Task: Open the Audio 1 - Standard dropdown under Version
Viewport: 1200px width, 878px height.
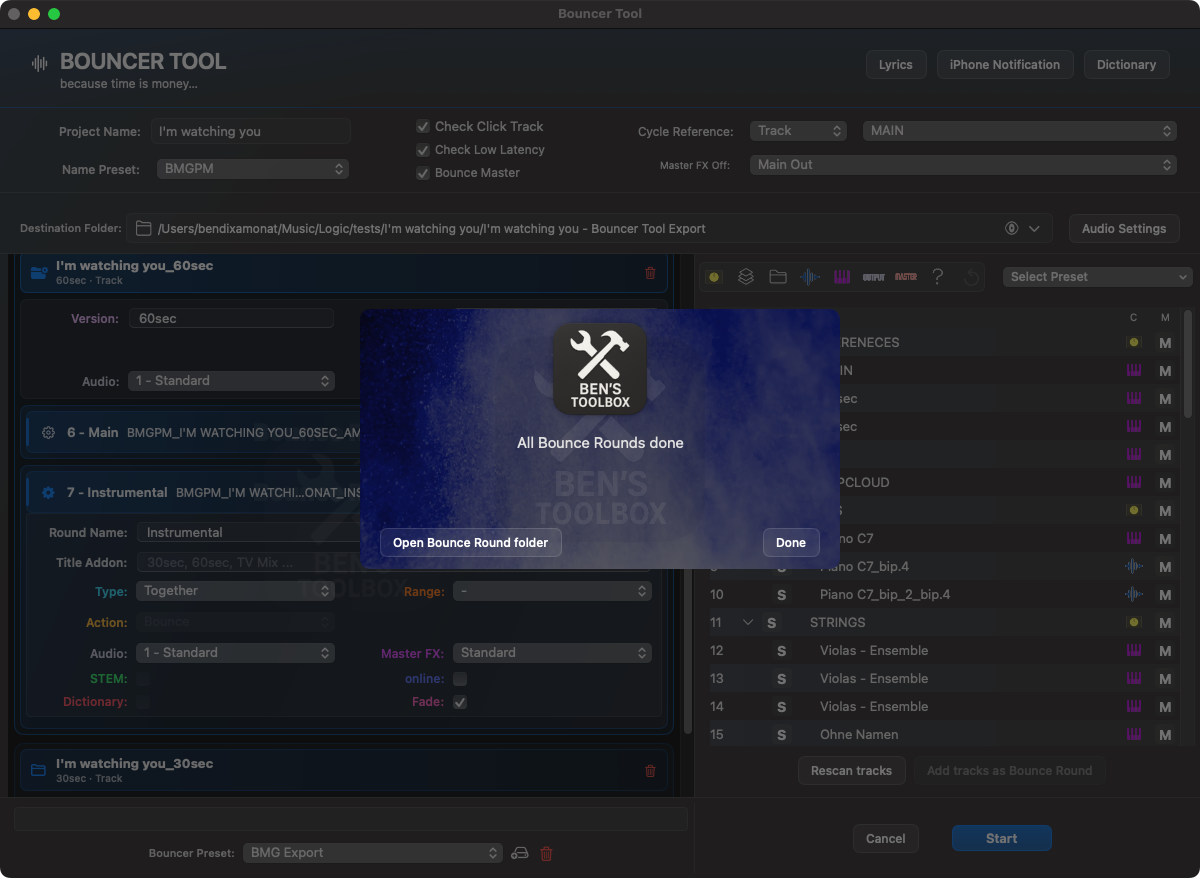Action: 232,381
